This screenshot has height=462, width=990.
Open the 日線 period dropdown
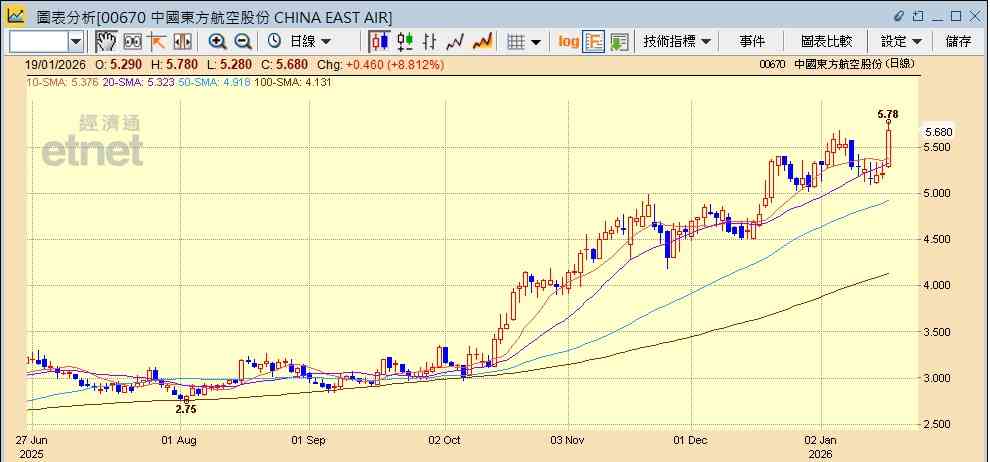pos(310,42)
